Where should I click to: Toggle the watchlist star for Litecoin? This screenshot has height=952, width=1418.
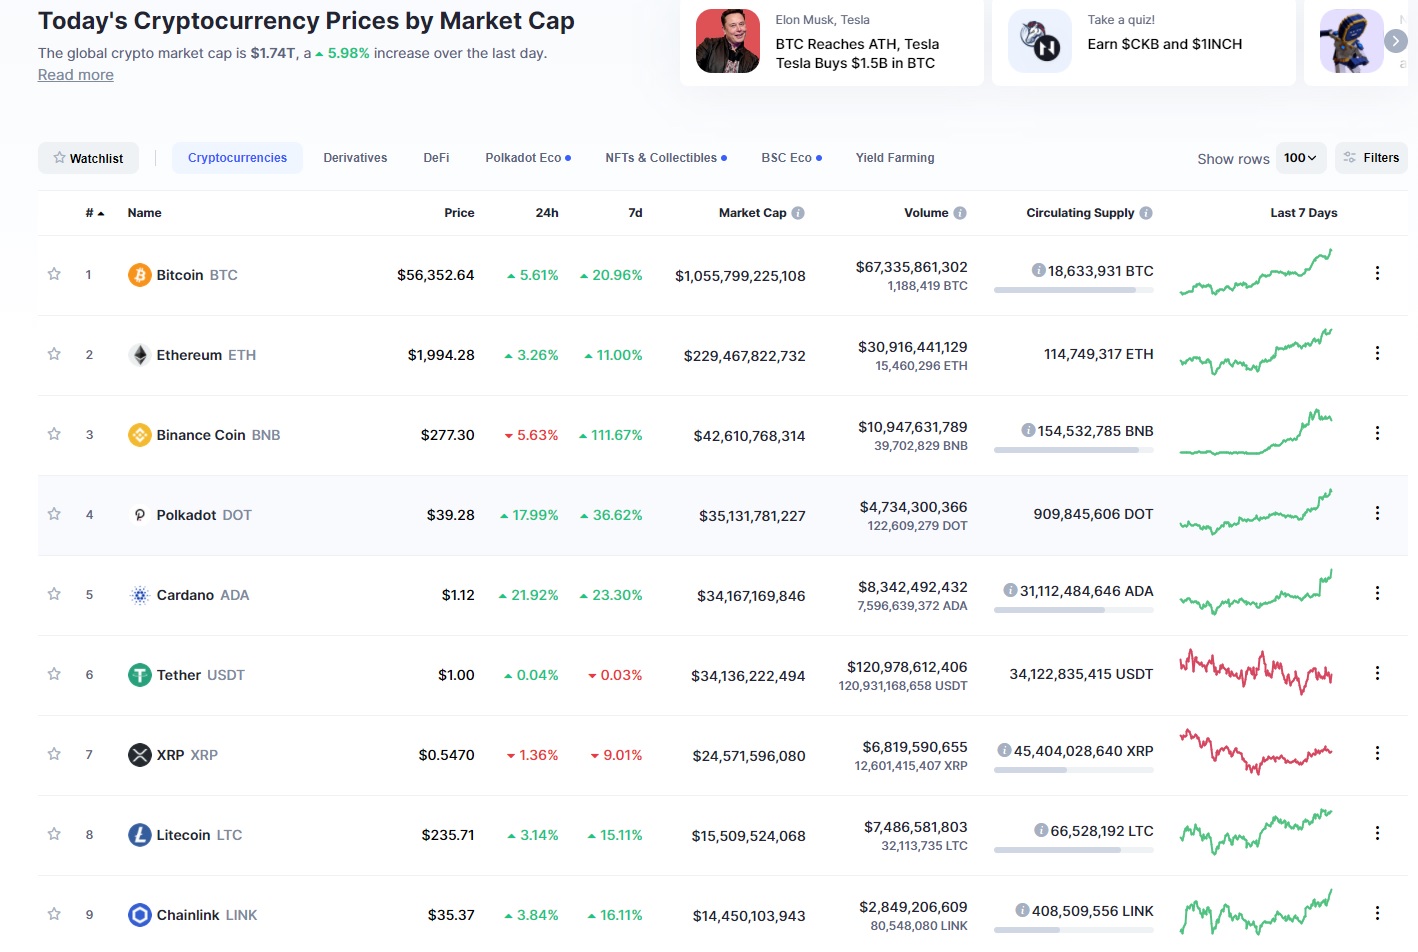pos(54,834)
